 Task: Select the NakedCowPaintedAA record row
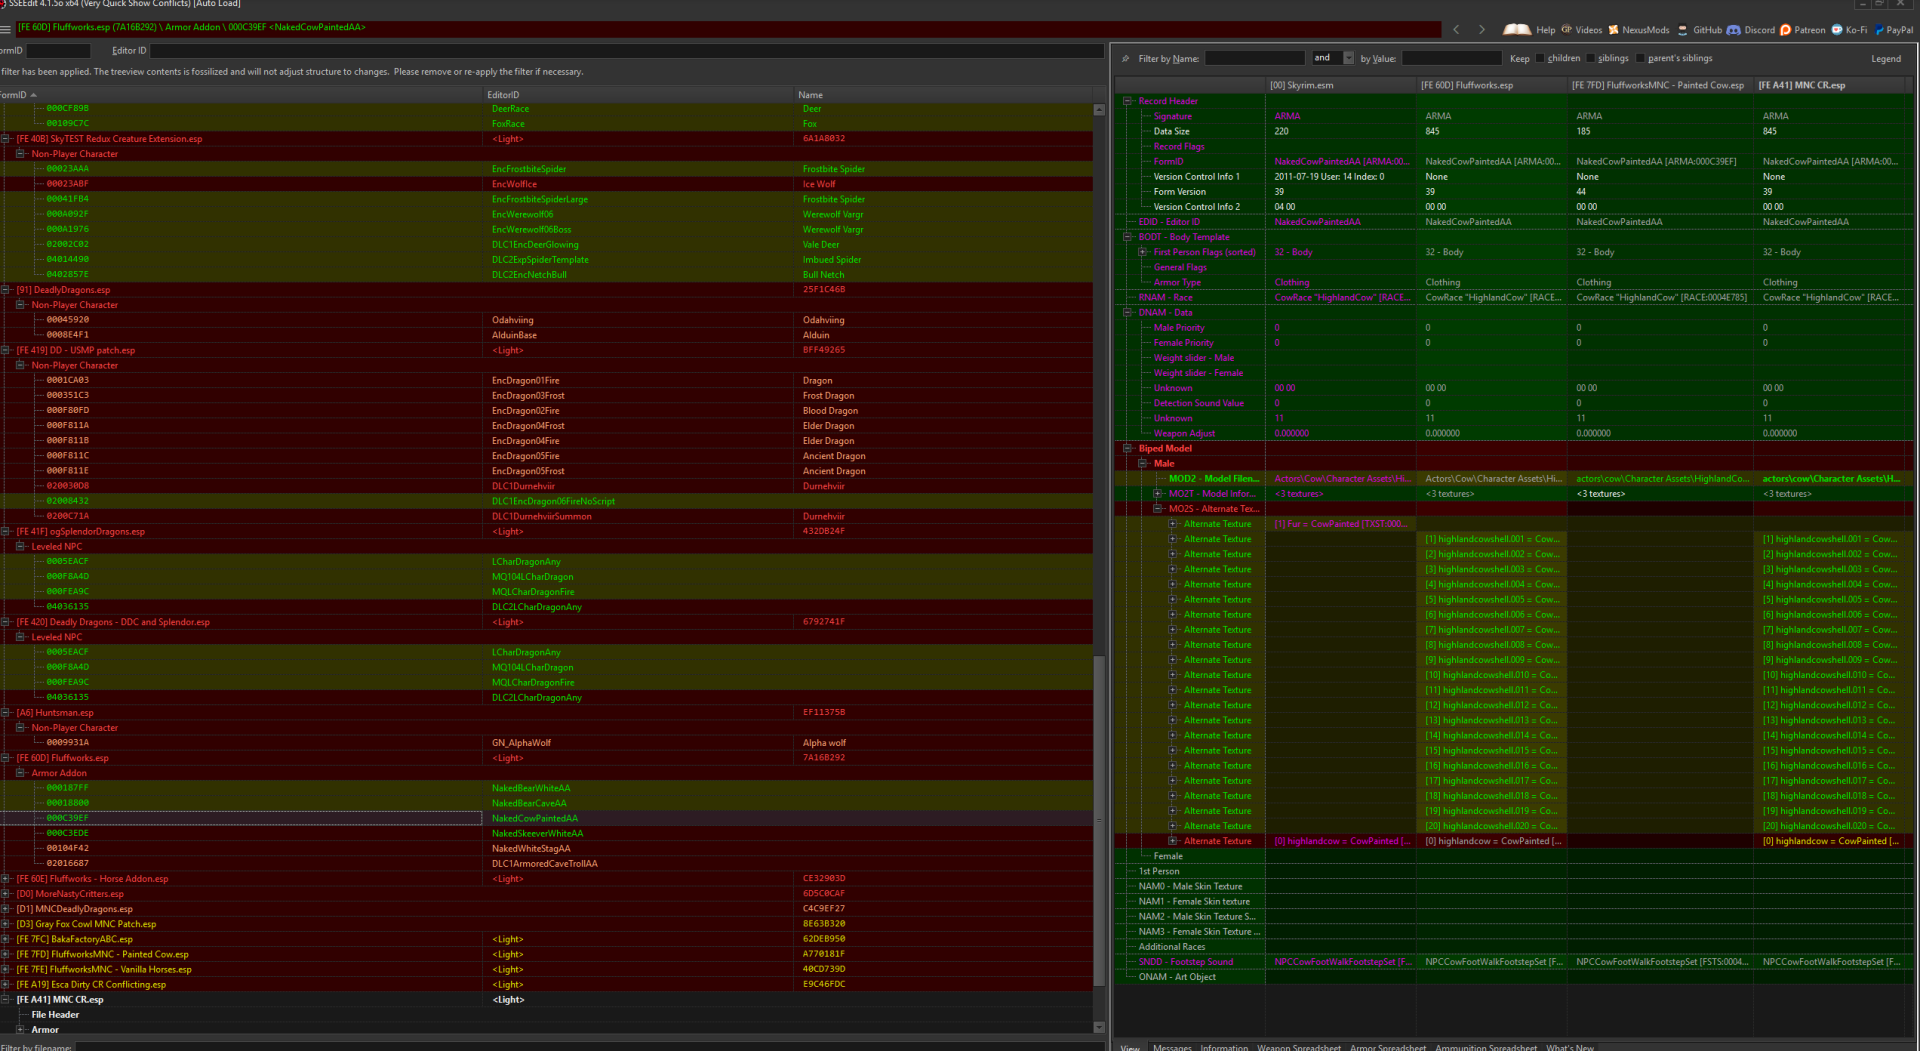[x=546, y=818]
